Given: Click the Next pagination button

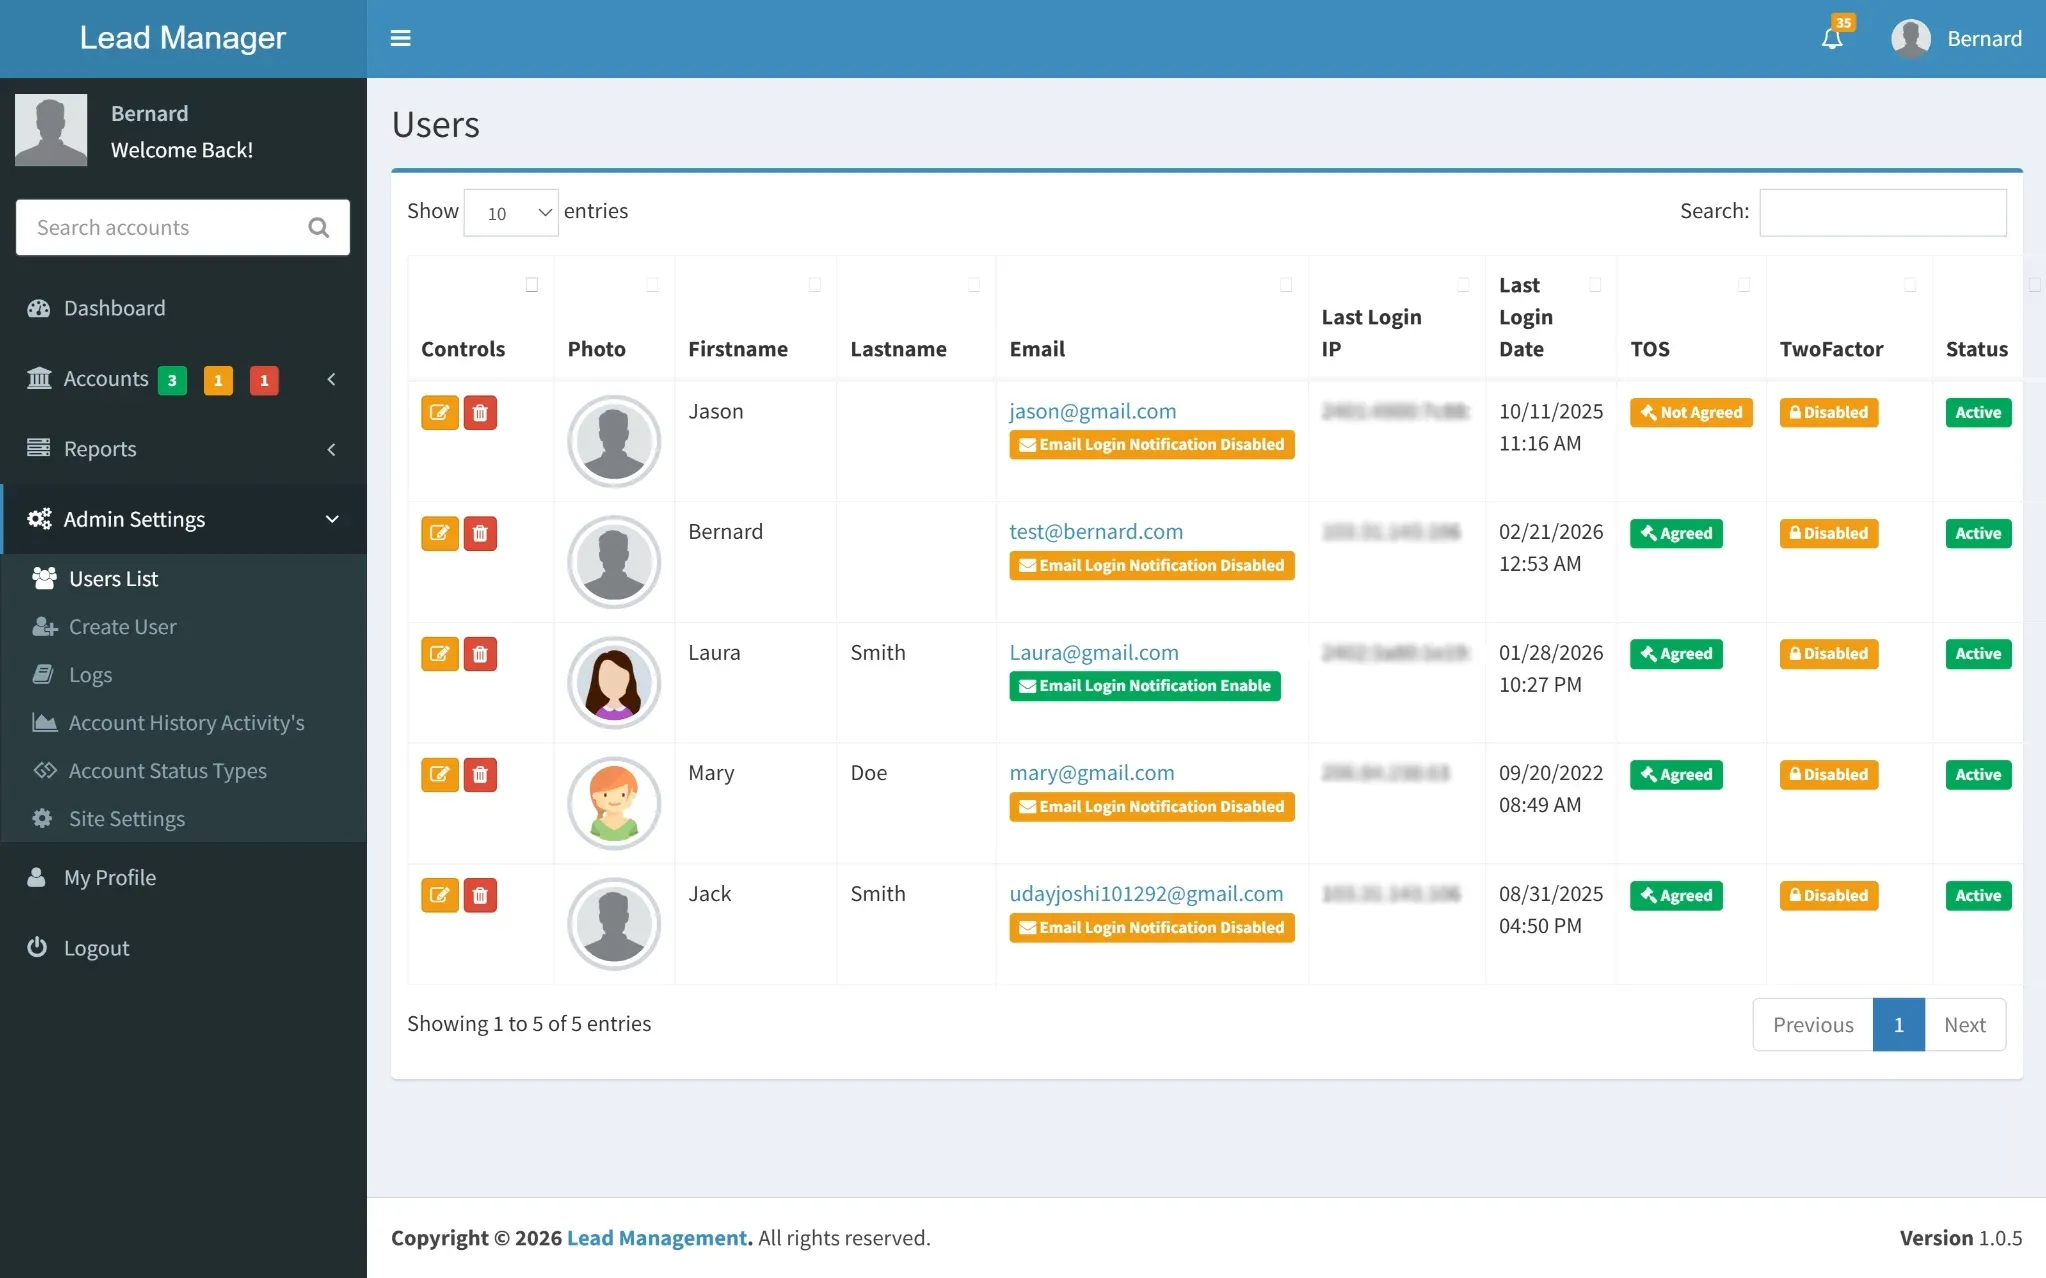Looking at the screenshot, I should 1964,1024.
